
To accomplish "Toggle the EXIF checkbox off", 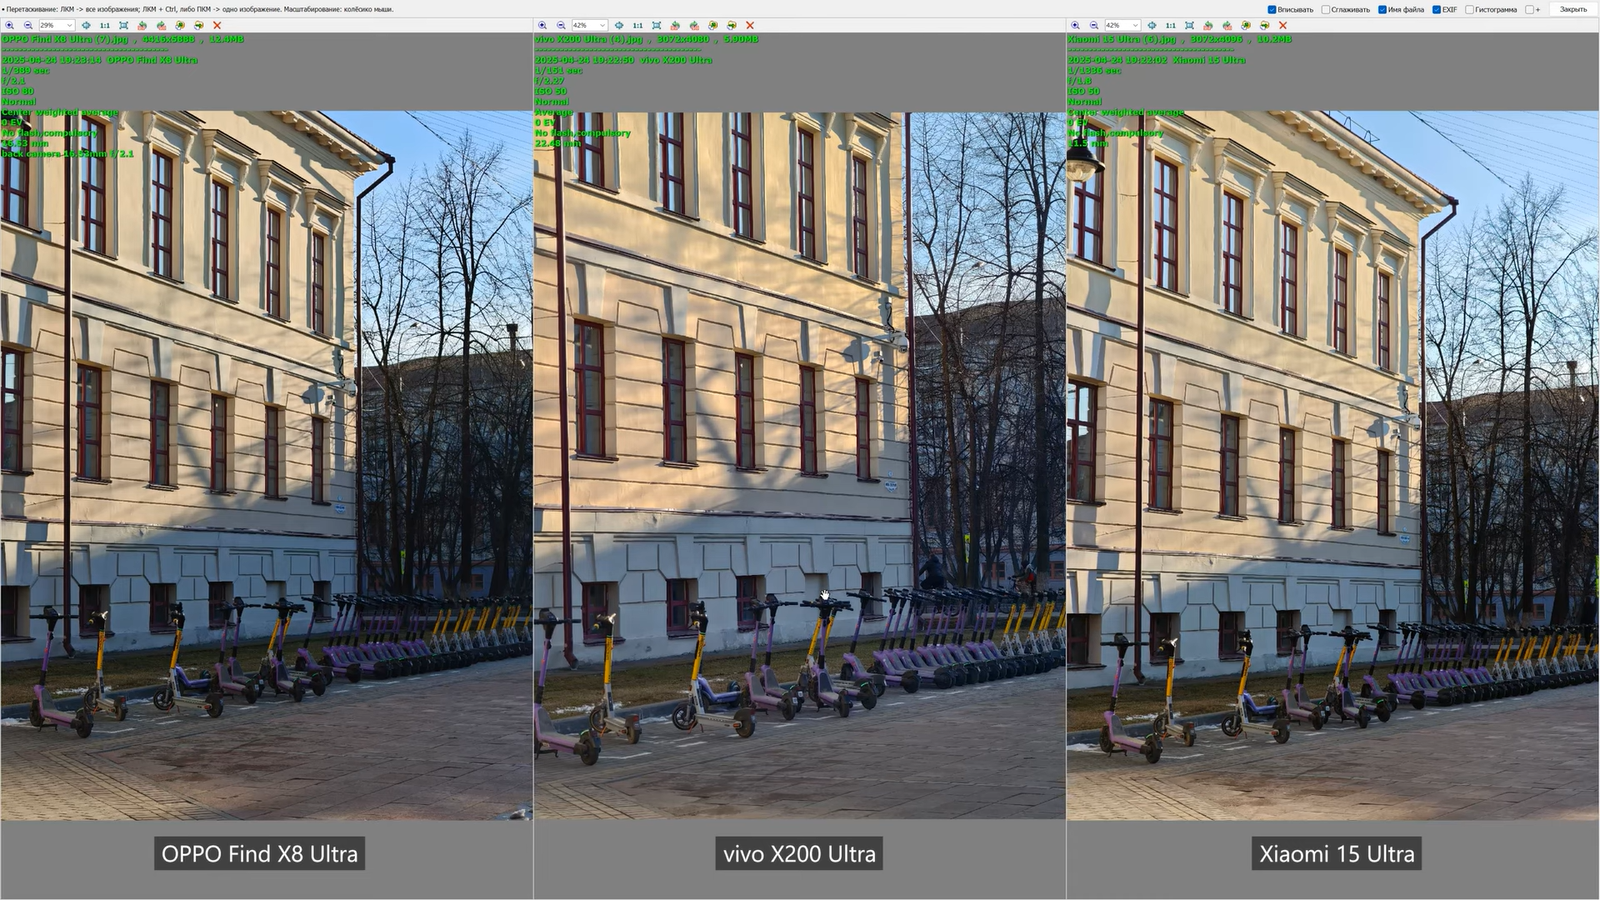I will 1436,10.
